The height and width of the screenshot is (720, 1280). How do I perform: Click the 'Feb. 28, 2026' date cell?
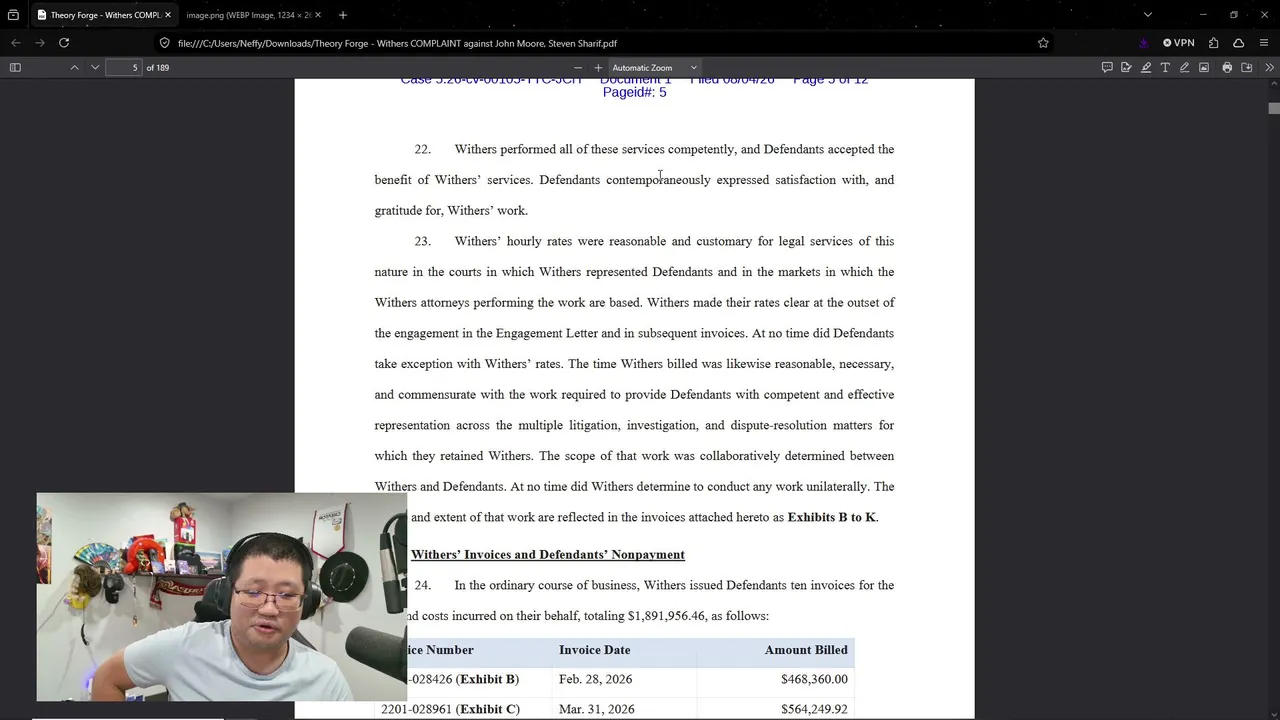coord(595,679)
